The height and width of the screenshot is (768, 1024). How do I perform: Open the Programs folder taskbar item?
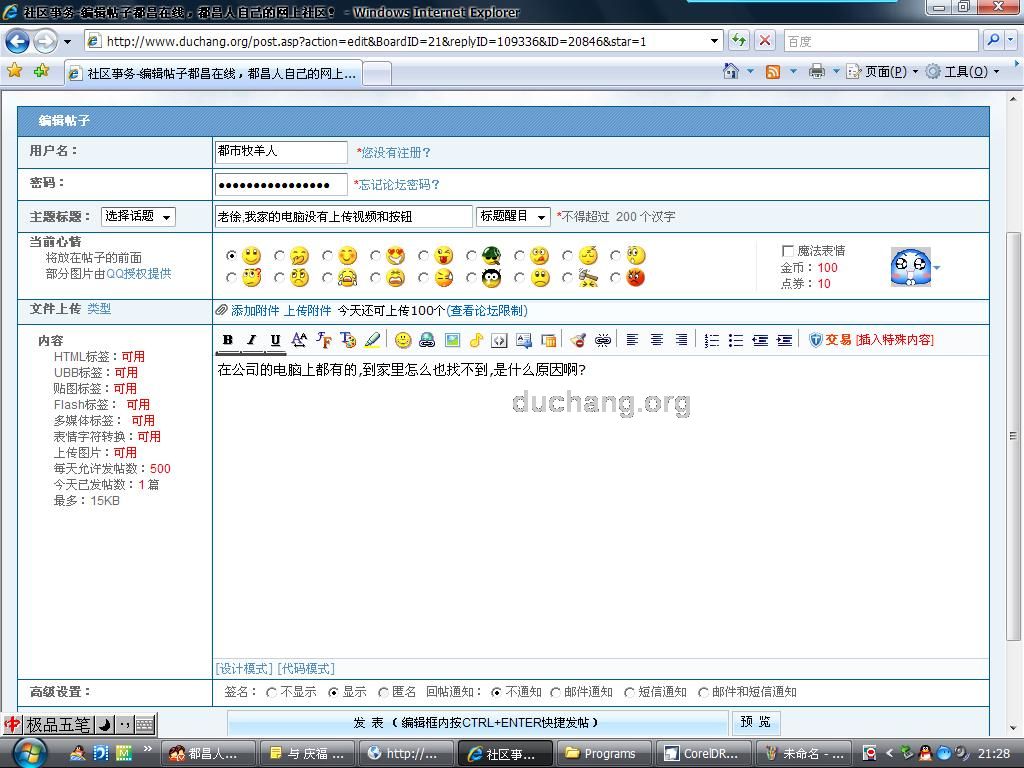pos(603,753)
